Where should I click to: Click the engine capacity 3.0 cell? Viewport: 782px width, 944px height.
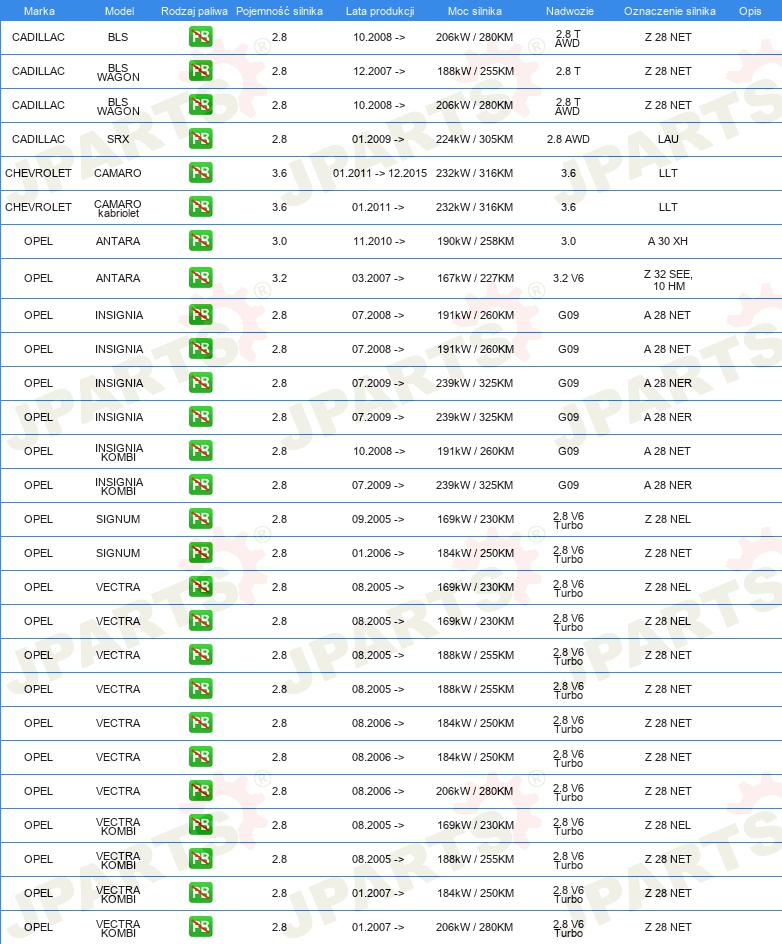[279, 241]
